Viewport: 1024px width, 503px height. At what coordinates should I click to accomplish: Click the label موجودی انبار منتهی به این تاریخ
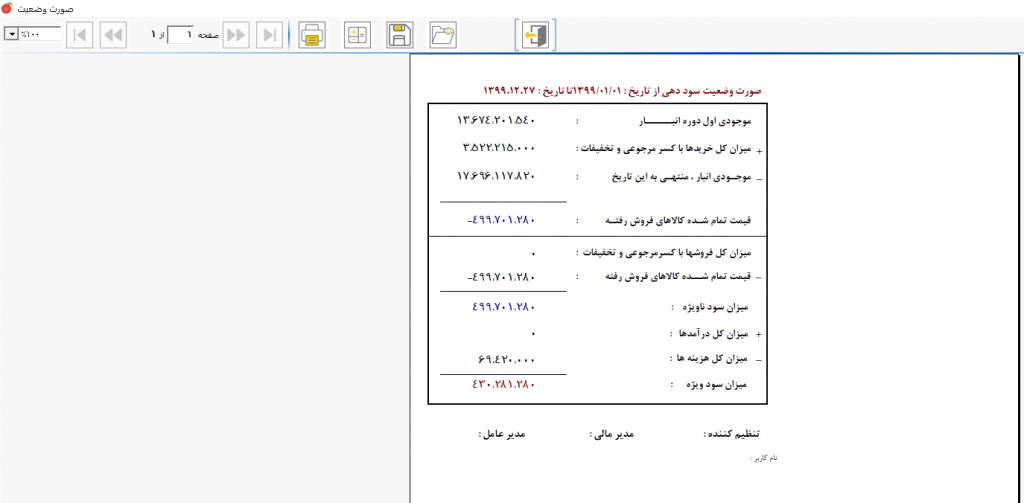682,177
